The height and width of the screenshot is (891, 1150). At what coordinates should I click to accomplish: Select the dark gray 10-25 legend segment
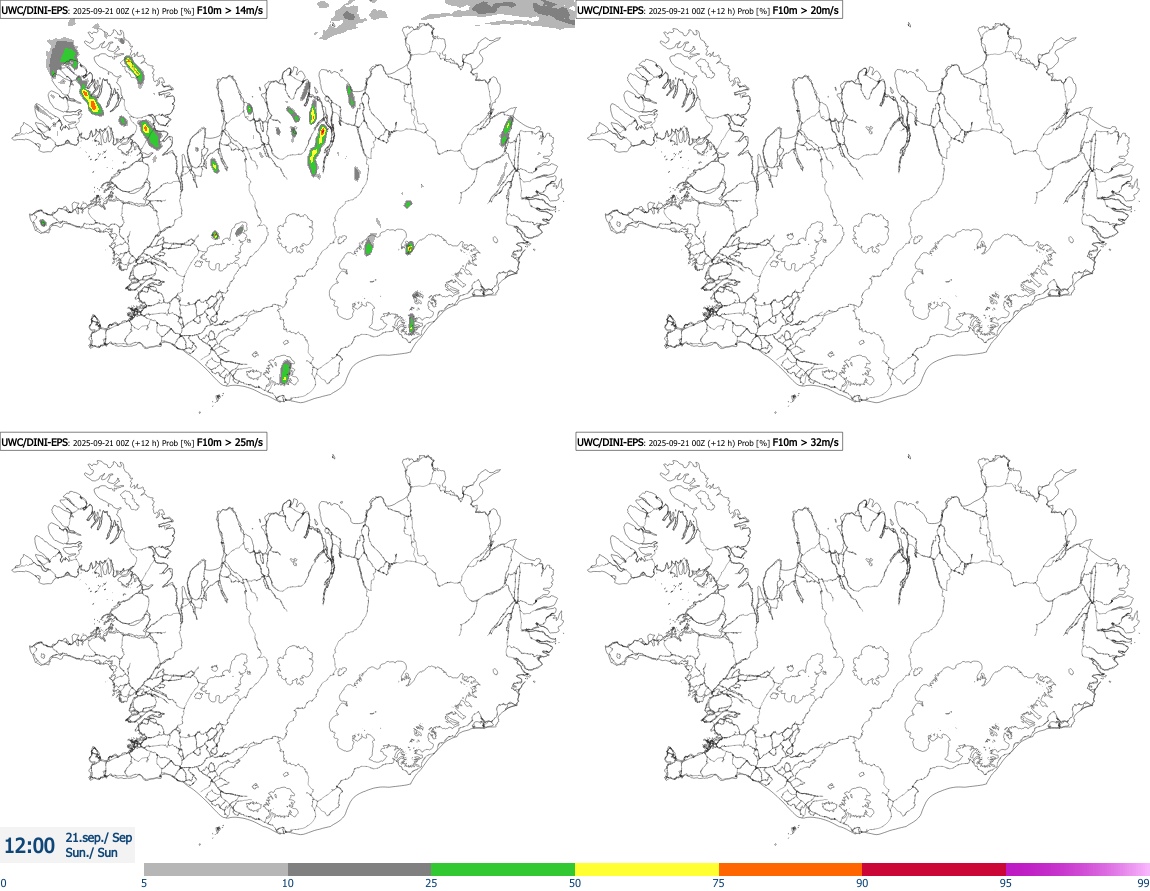point(359,870)
